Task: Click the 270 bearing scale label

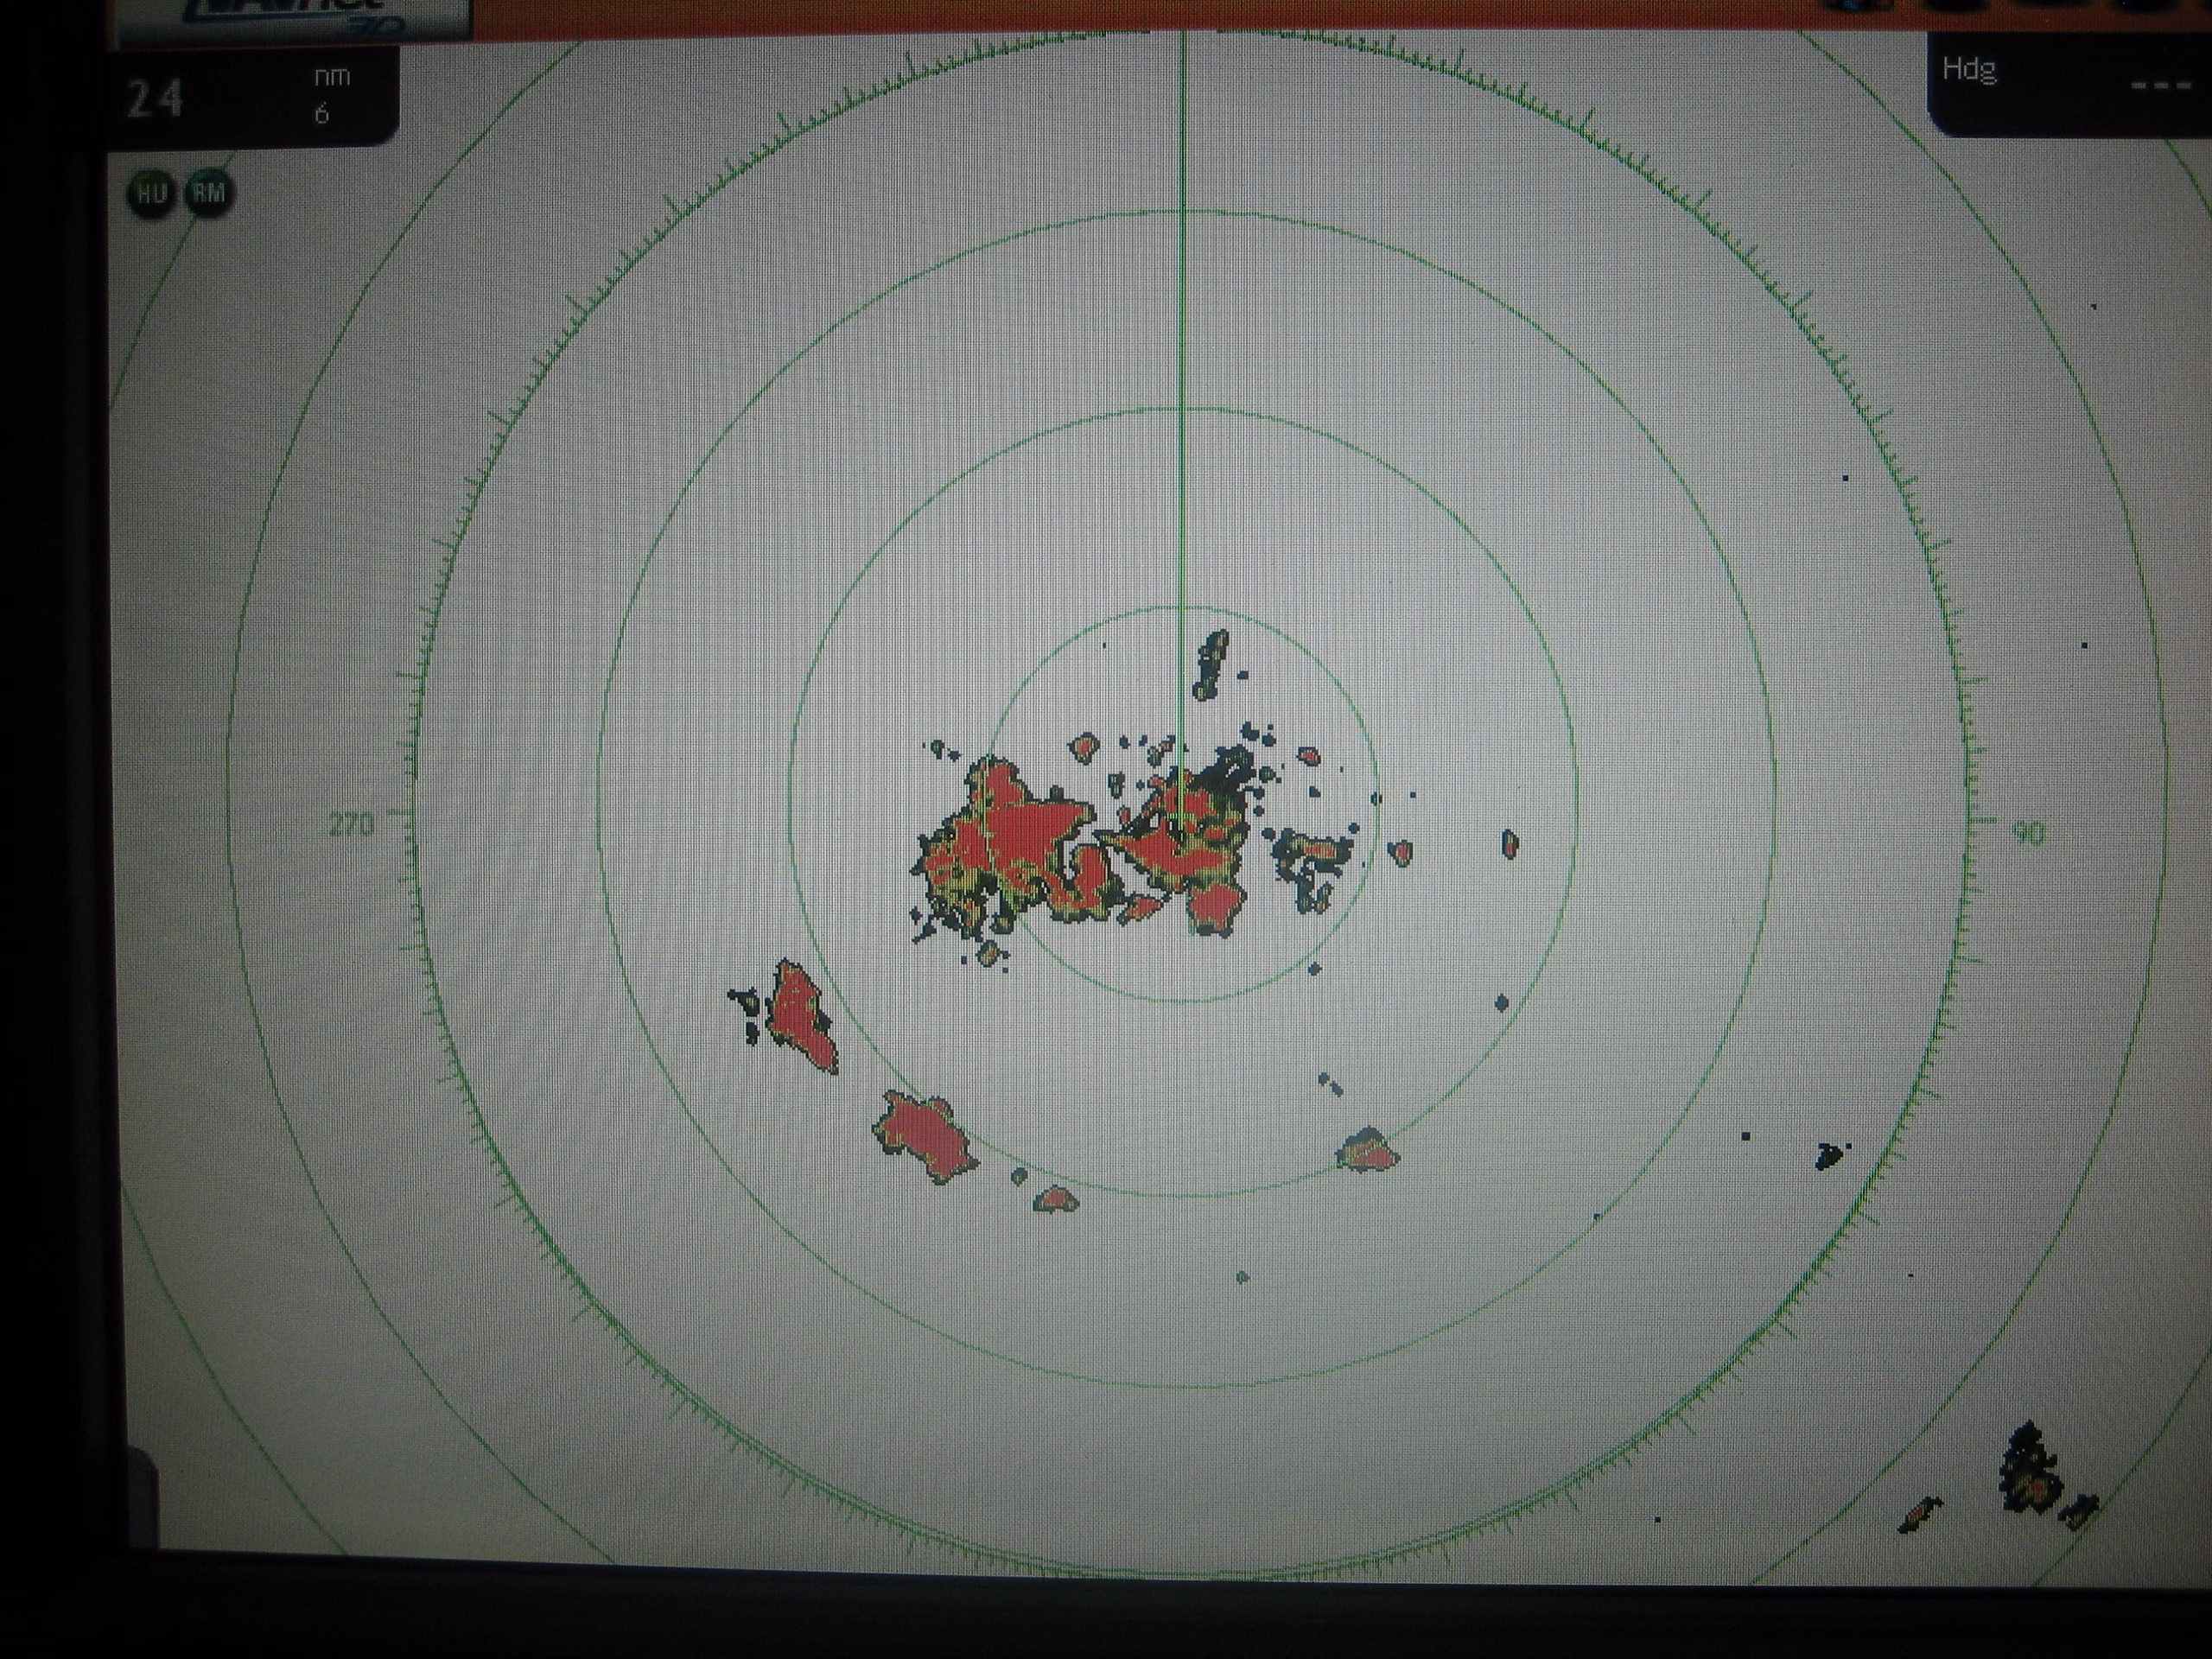Action: click(351, 825)
